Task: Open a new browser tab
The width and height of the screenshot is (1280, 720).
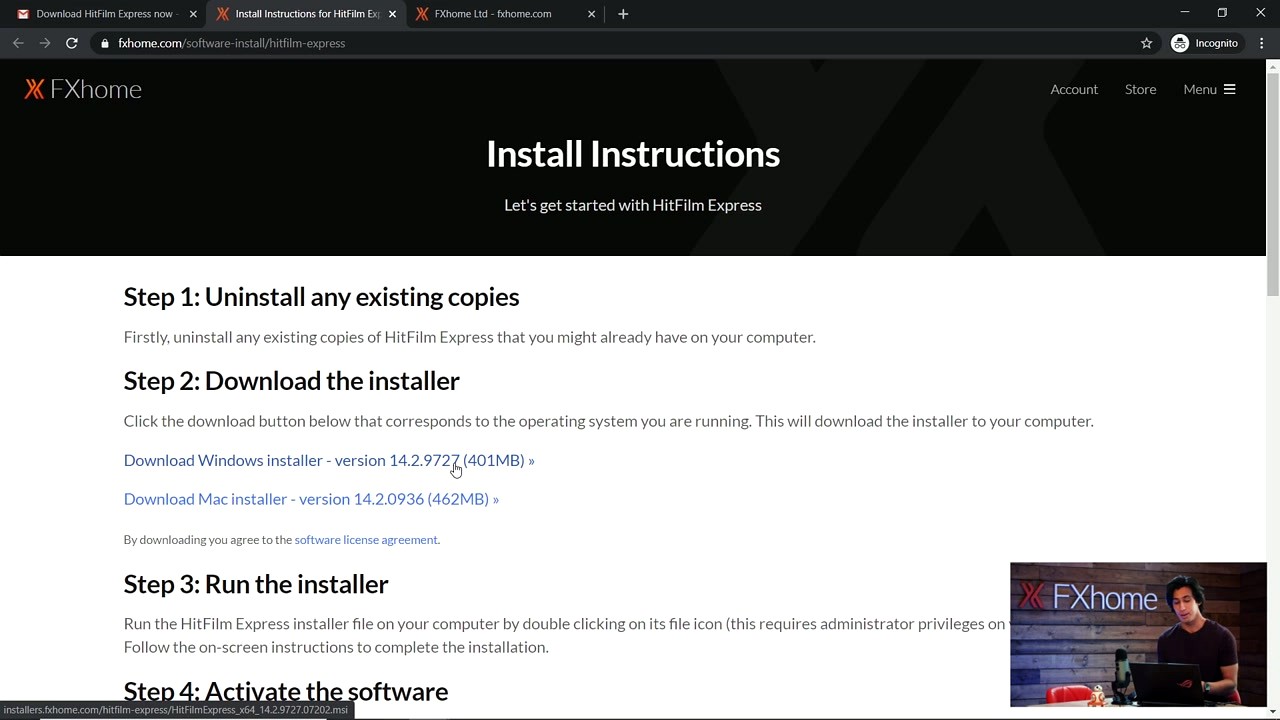Action: (623, 13)
